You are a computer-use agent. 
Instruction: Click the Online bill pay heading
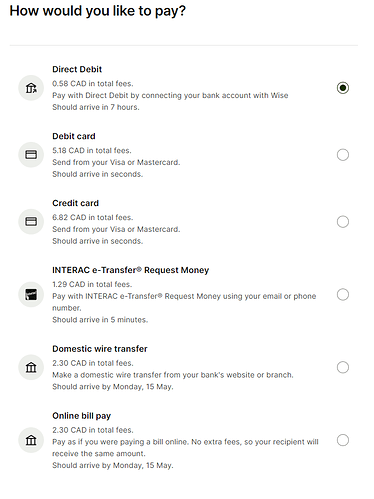point(81,416)
